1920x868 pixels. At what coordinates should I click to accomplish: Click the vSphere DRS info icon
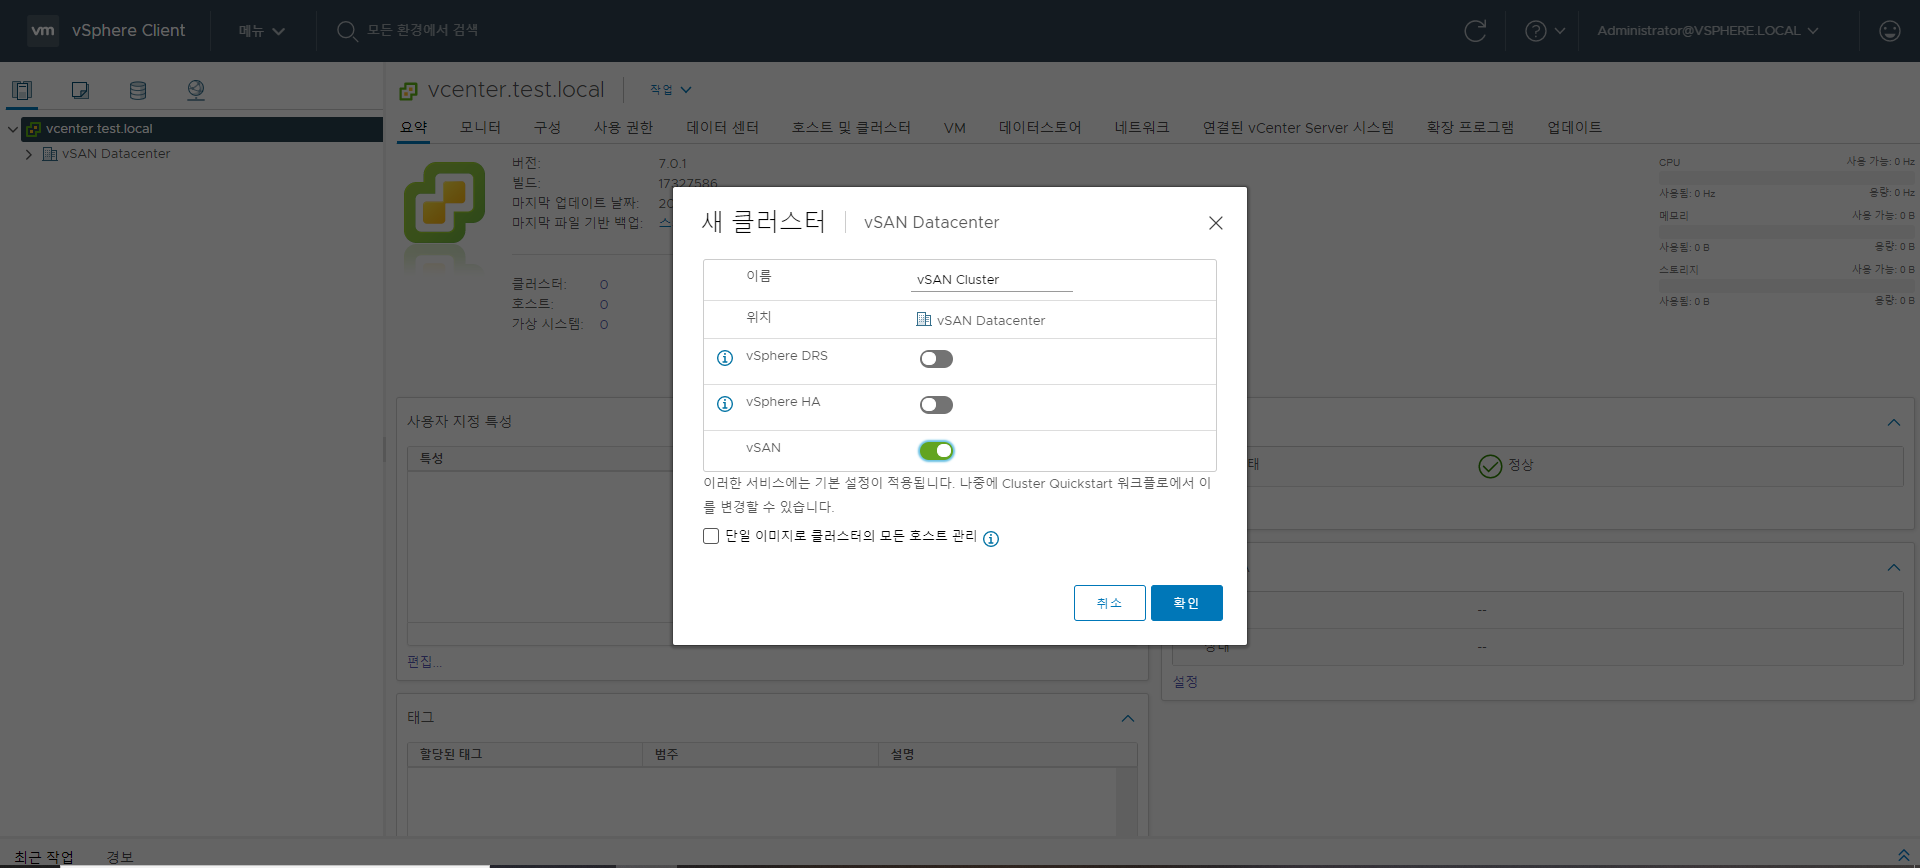(725, 358)
